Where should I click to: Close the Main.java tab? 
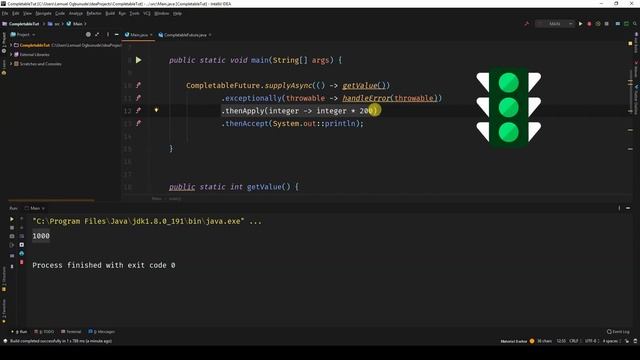(151, 35)
